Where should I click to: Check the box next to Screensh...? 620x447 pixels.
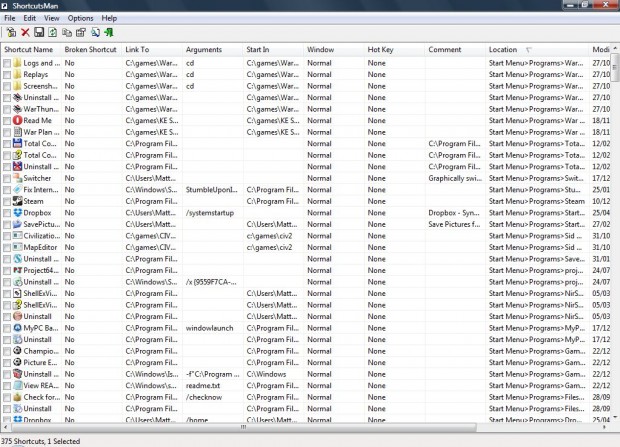coord(7,86)
